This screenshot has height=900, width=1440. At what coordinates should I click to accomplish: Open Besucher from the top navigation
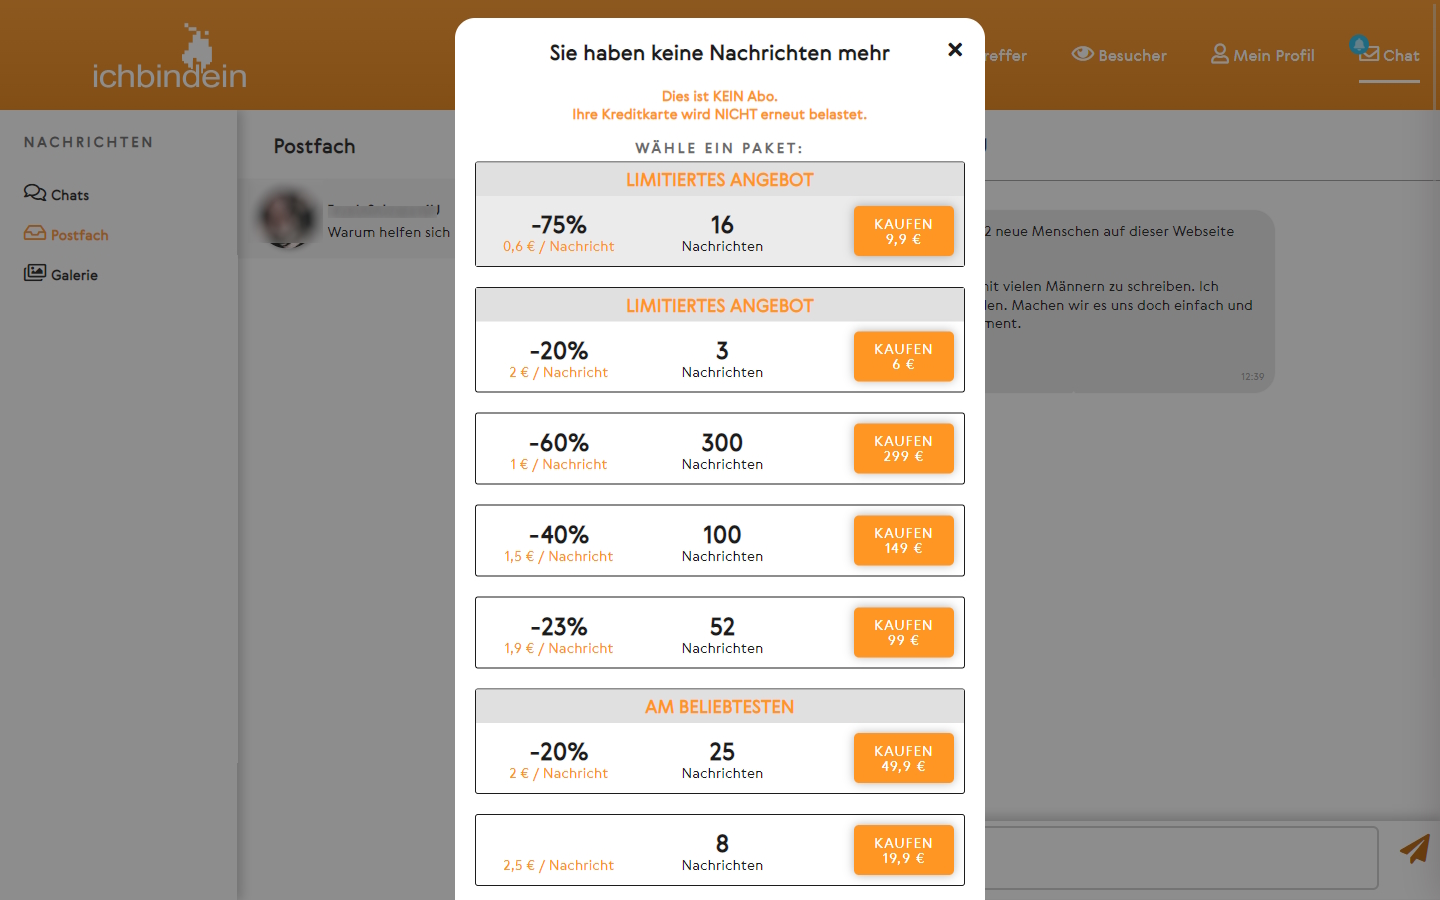point(1119,55)
